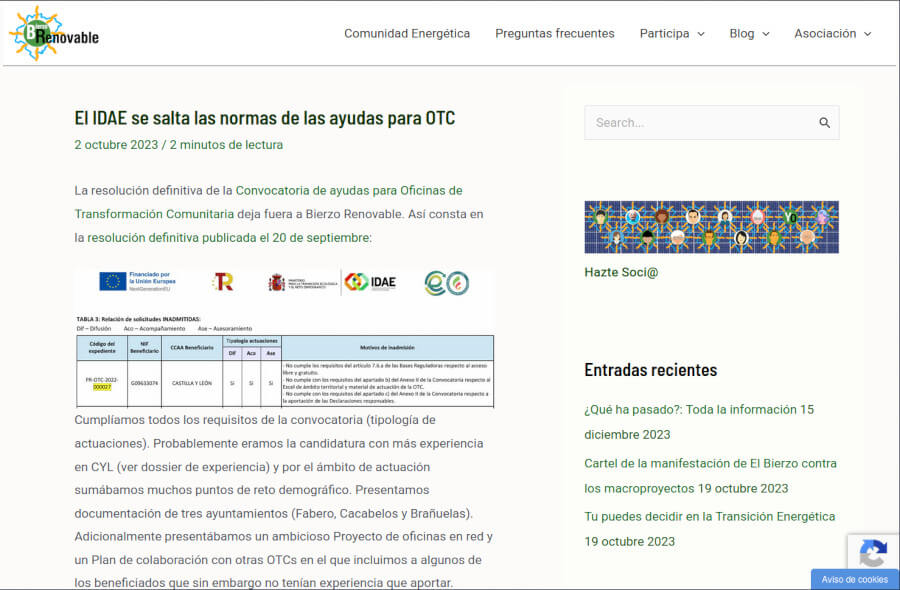
Task: Click the Aviso de cookies button
Action: [x=854, y=579]
